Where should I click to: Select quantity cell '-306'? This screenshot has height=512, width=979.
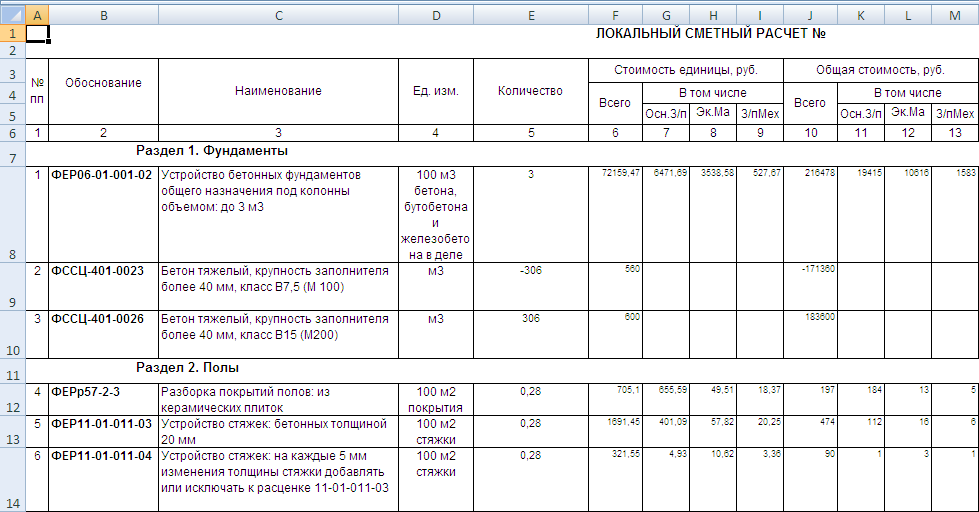[531, 287]
